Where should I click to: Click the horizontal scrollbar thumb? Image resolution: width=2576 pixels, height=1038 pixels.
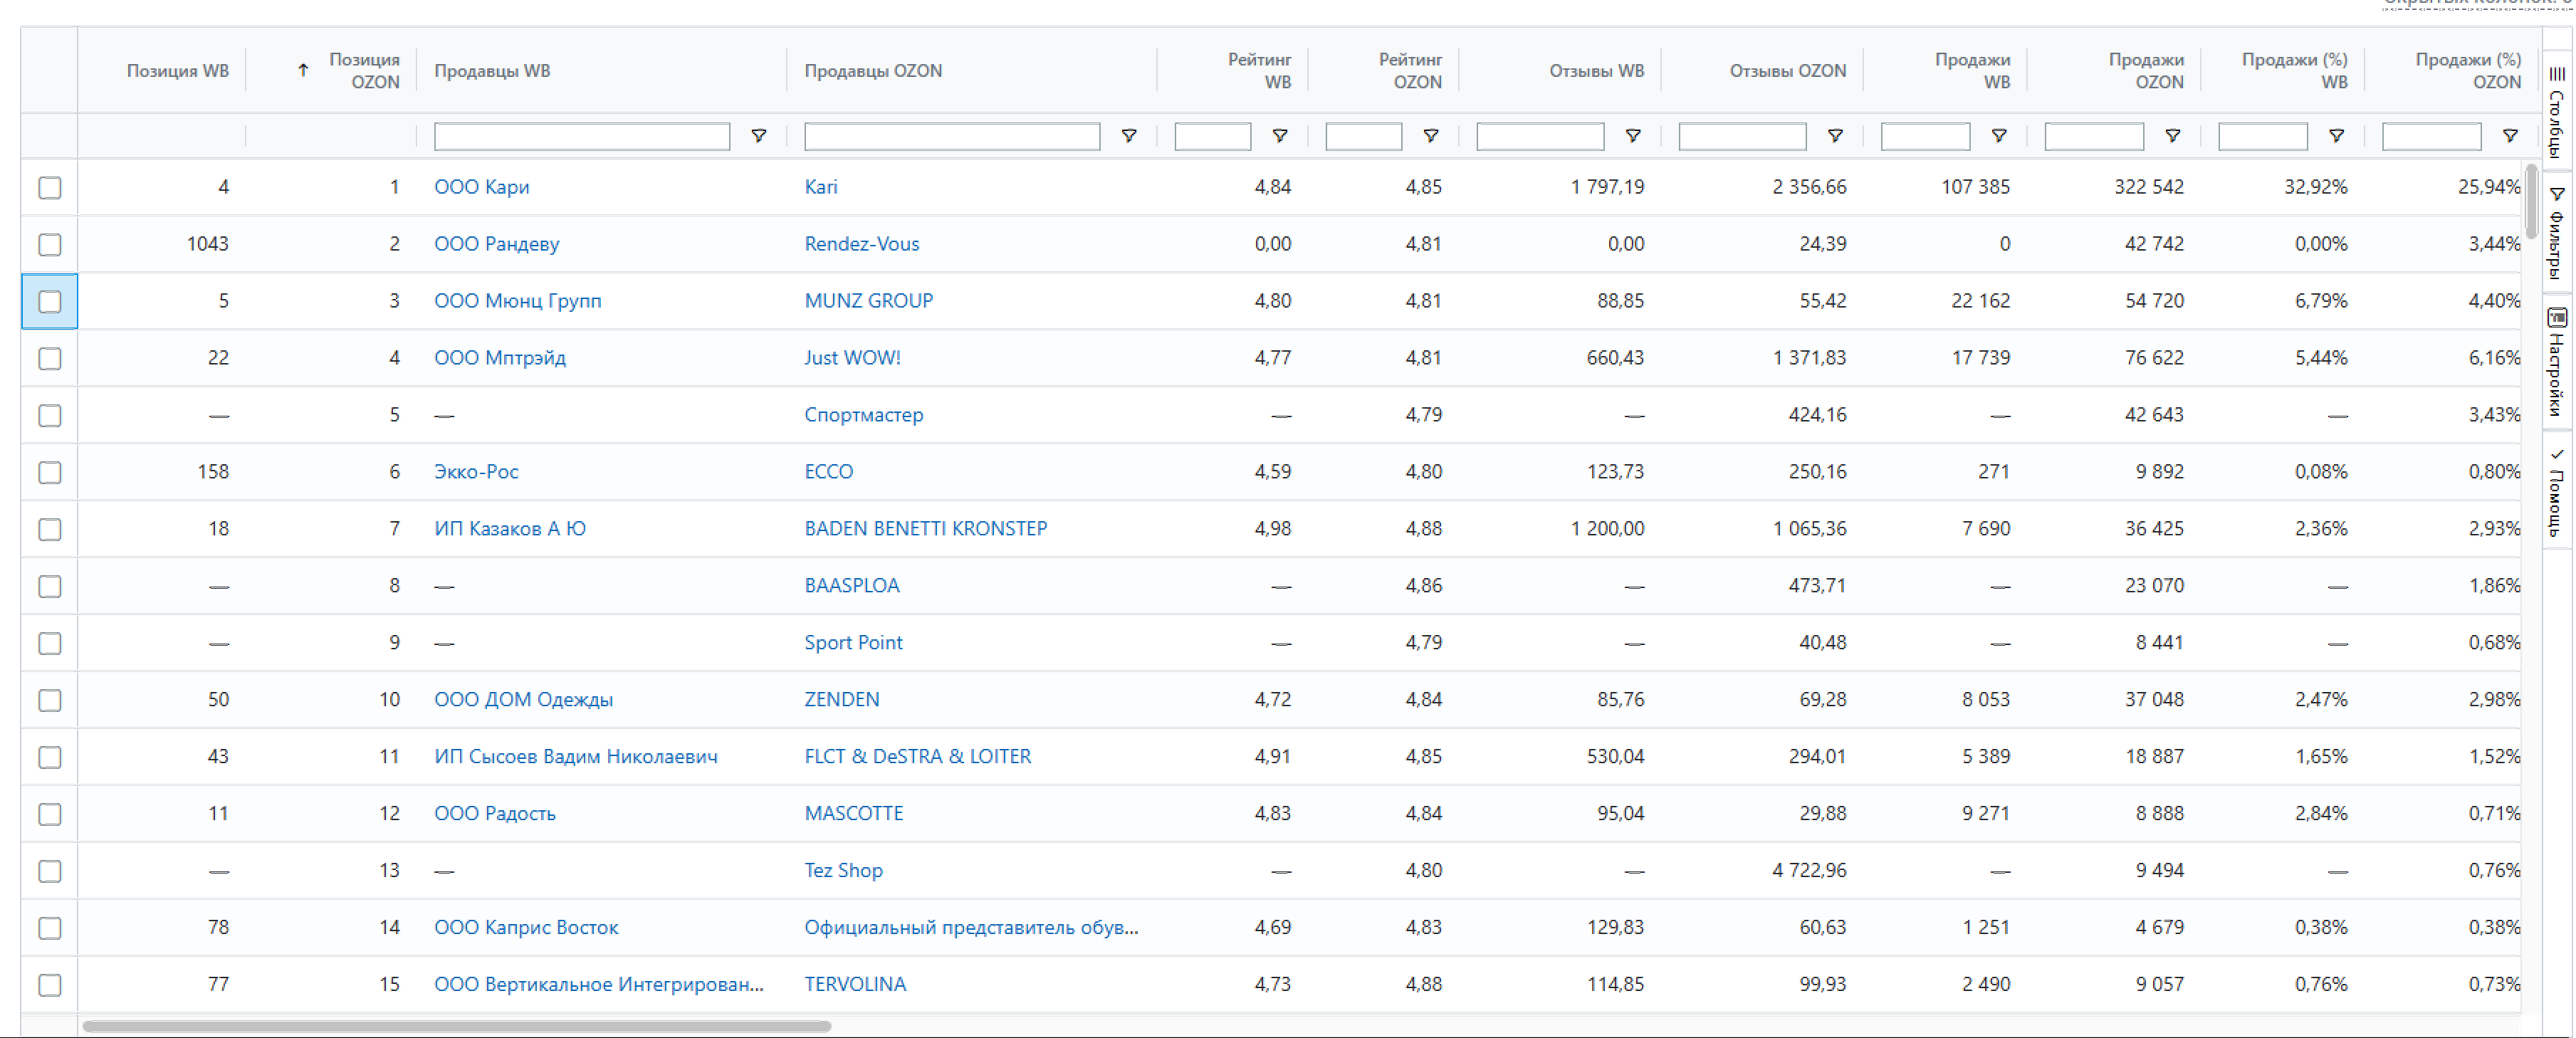[457, 1026]
